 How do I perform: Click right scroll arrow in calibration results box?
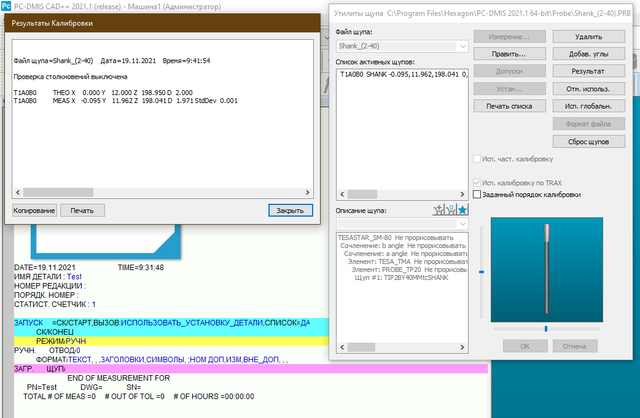308,192
